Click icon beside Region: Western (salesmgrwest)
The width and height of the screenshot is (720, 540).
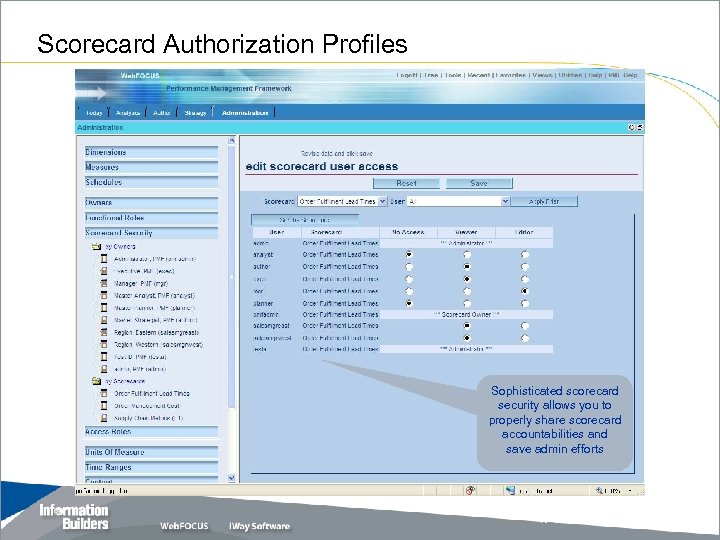pyautogui.click(x=104, y=344)
